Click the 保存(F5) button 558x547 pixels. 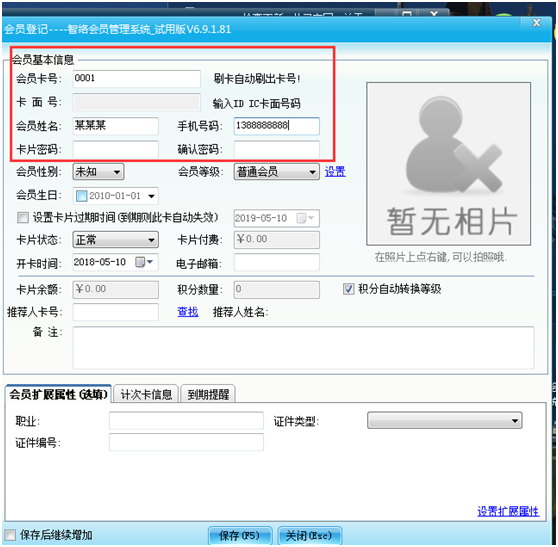[x=240, y=535]
